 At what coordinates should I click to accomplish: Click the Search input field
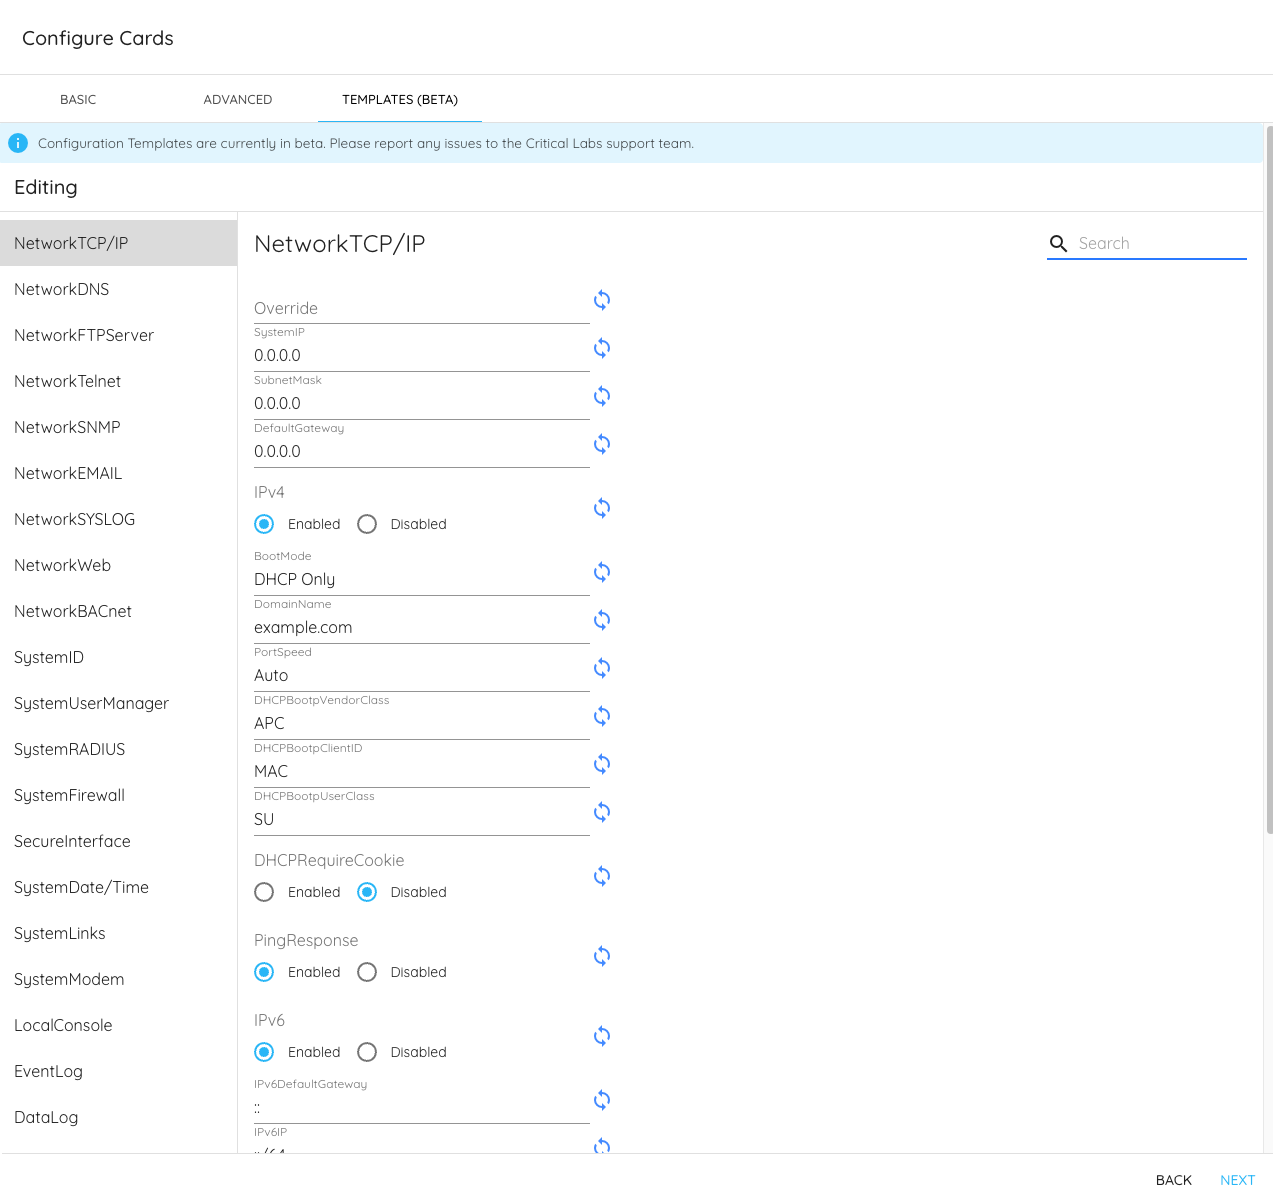click(x=1162, y=243)
